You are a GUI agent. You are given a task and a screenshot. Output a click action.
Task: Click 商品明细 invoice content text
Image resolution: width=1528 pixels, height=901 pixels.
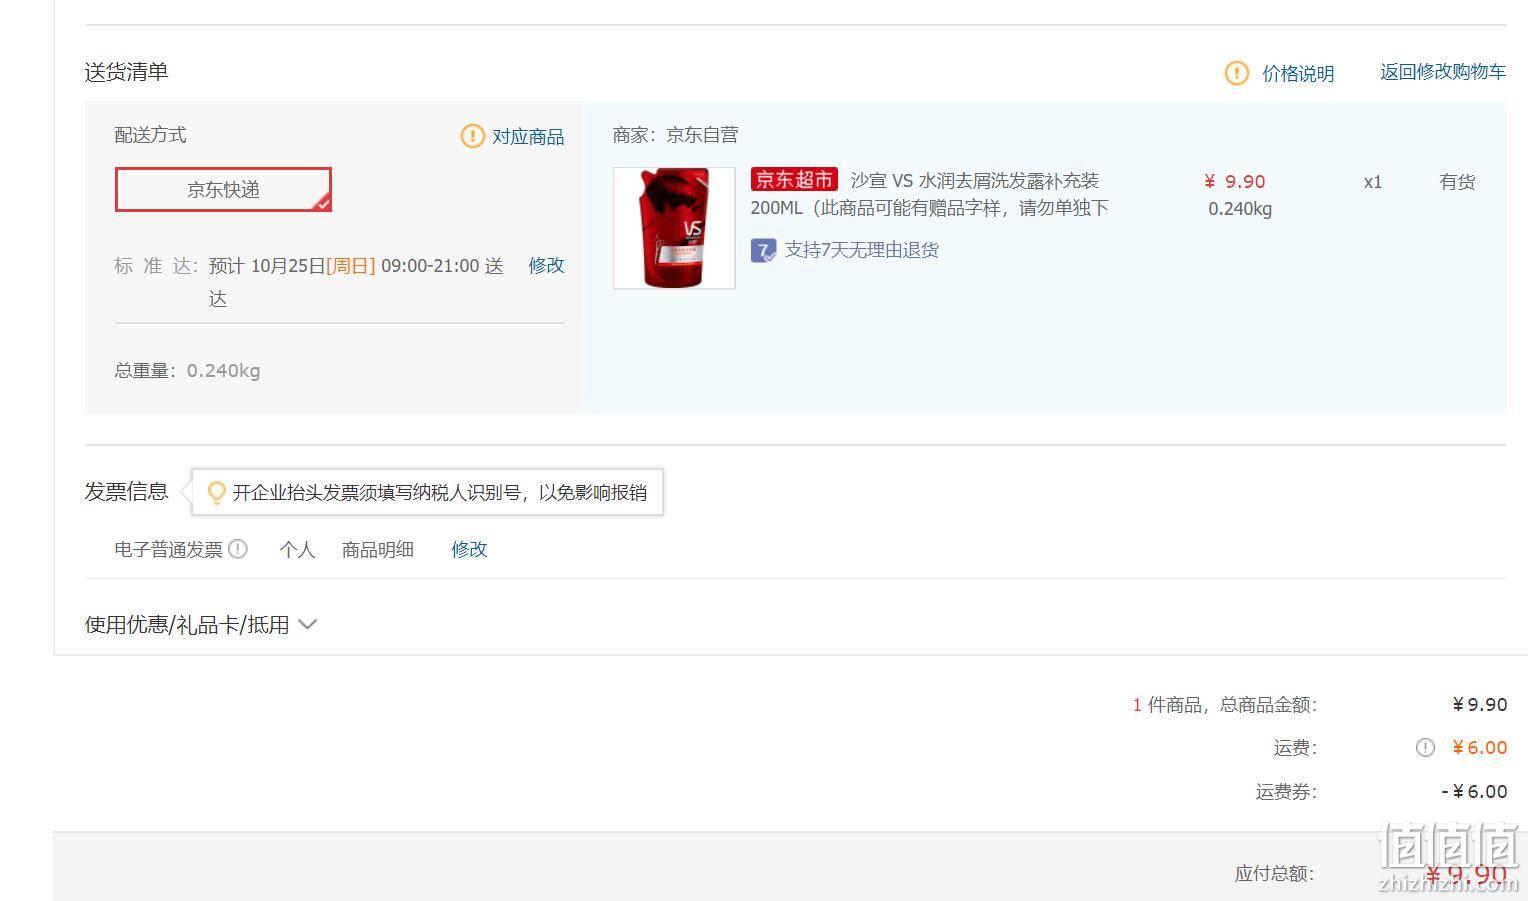pyautogui.click(x=378, y=549)
